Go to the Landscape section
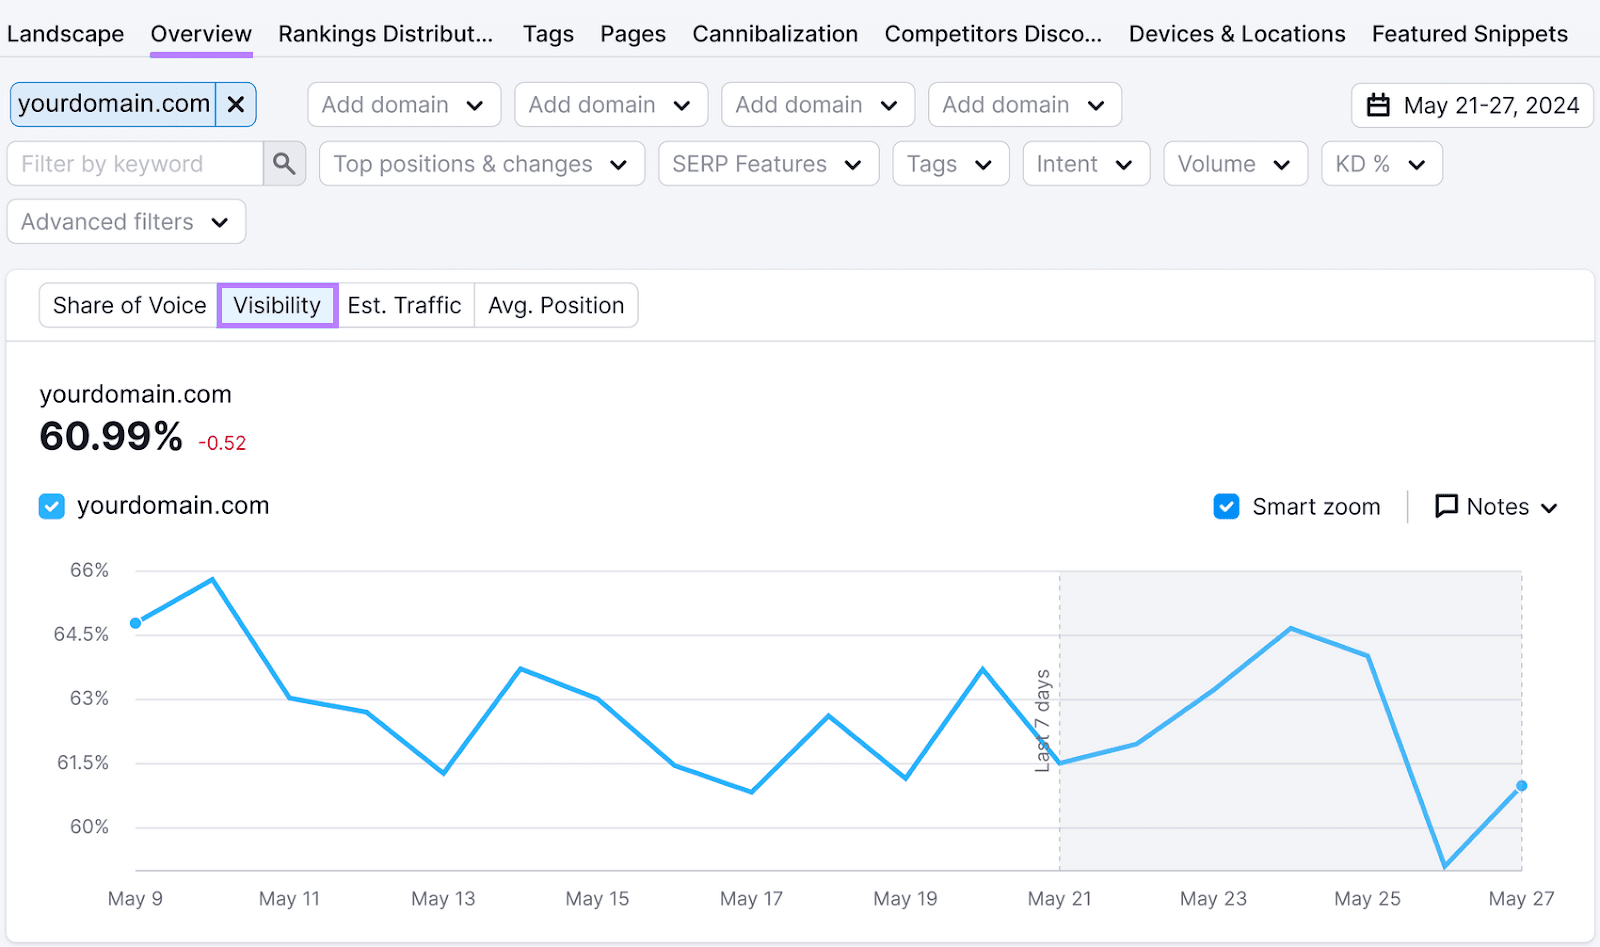The image size is (1600, 947). 65,33
